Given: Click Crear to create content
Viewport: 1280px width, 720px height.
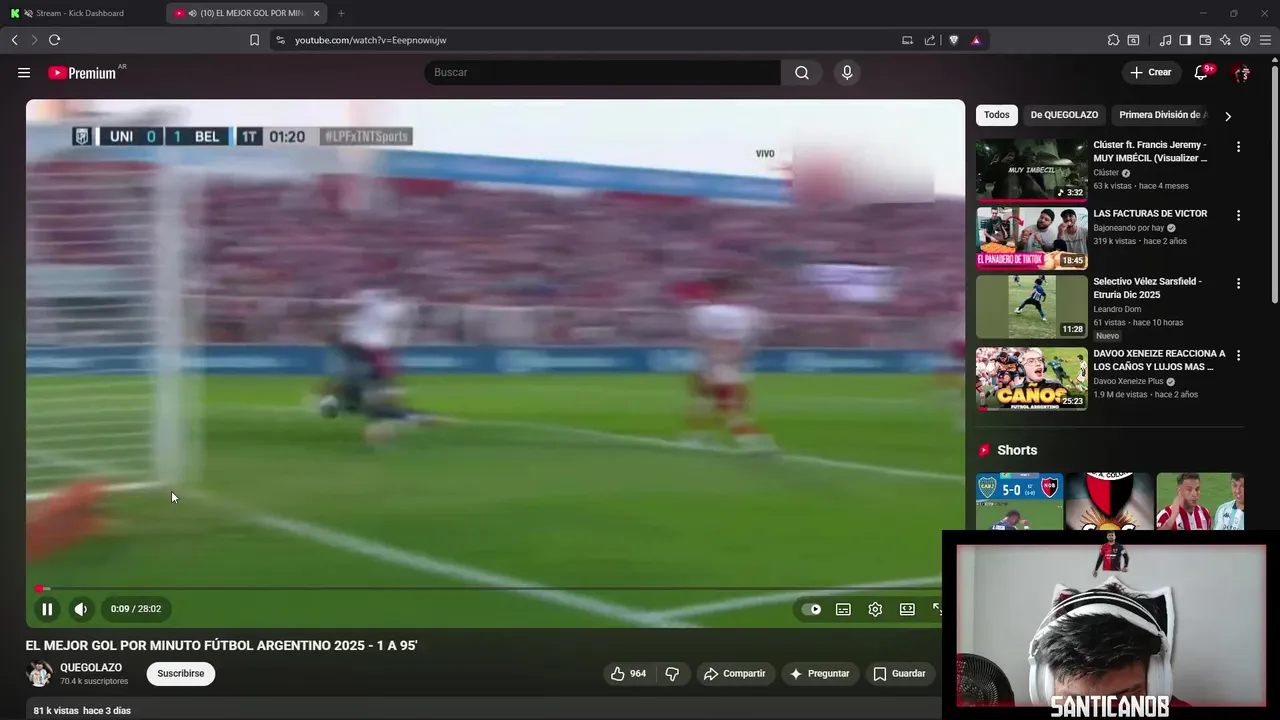Looking at the screenshot, I should [x=1150, y=73].
